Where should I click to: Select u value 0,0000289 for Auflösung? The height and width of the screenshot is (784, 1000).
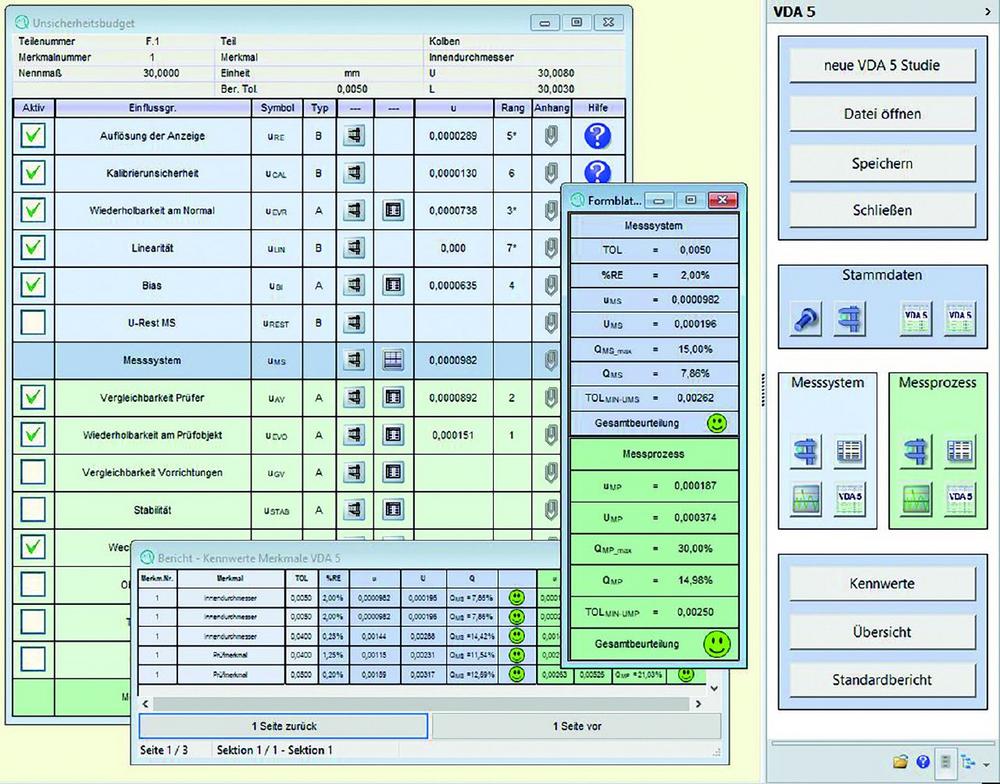(x=453, y=136)
